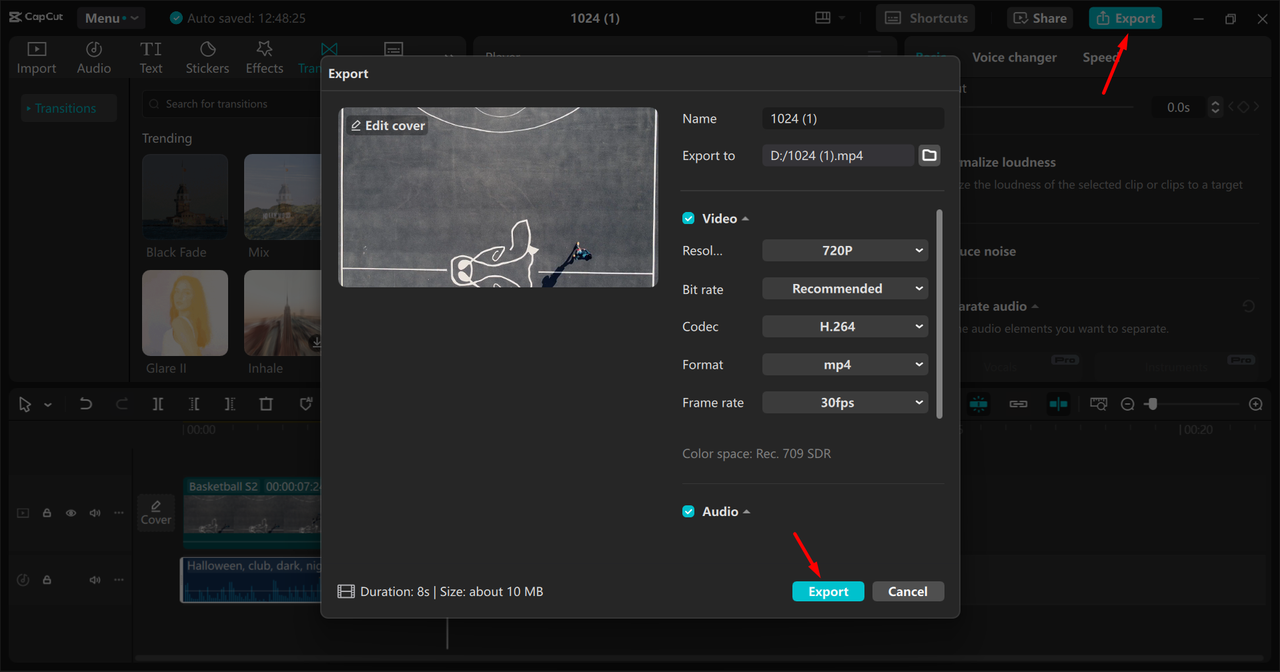
Task: Select the Glare II transition thumbnail
Action: (x=185, y=313)
